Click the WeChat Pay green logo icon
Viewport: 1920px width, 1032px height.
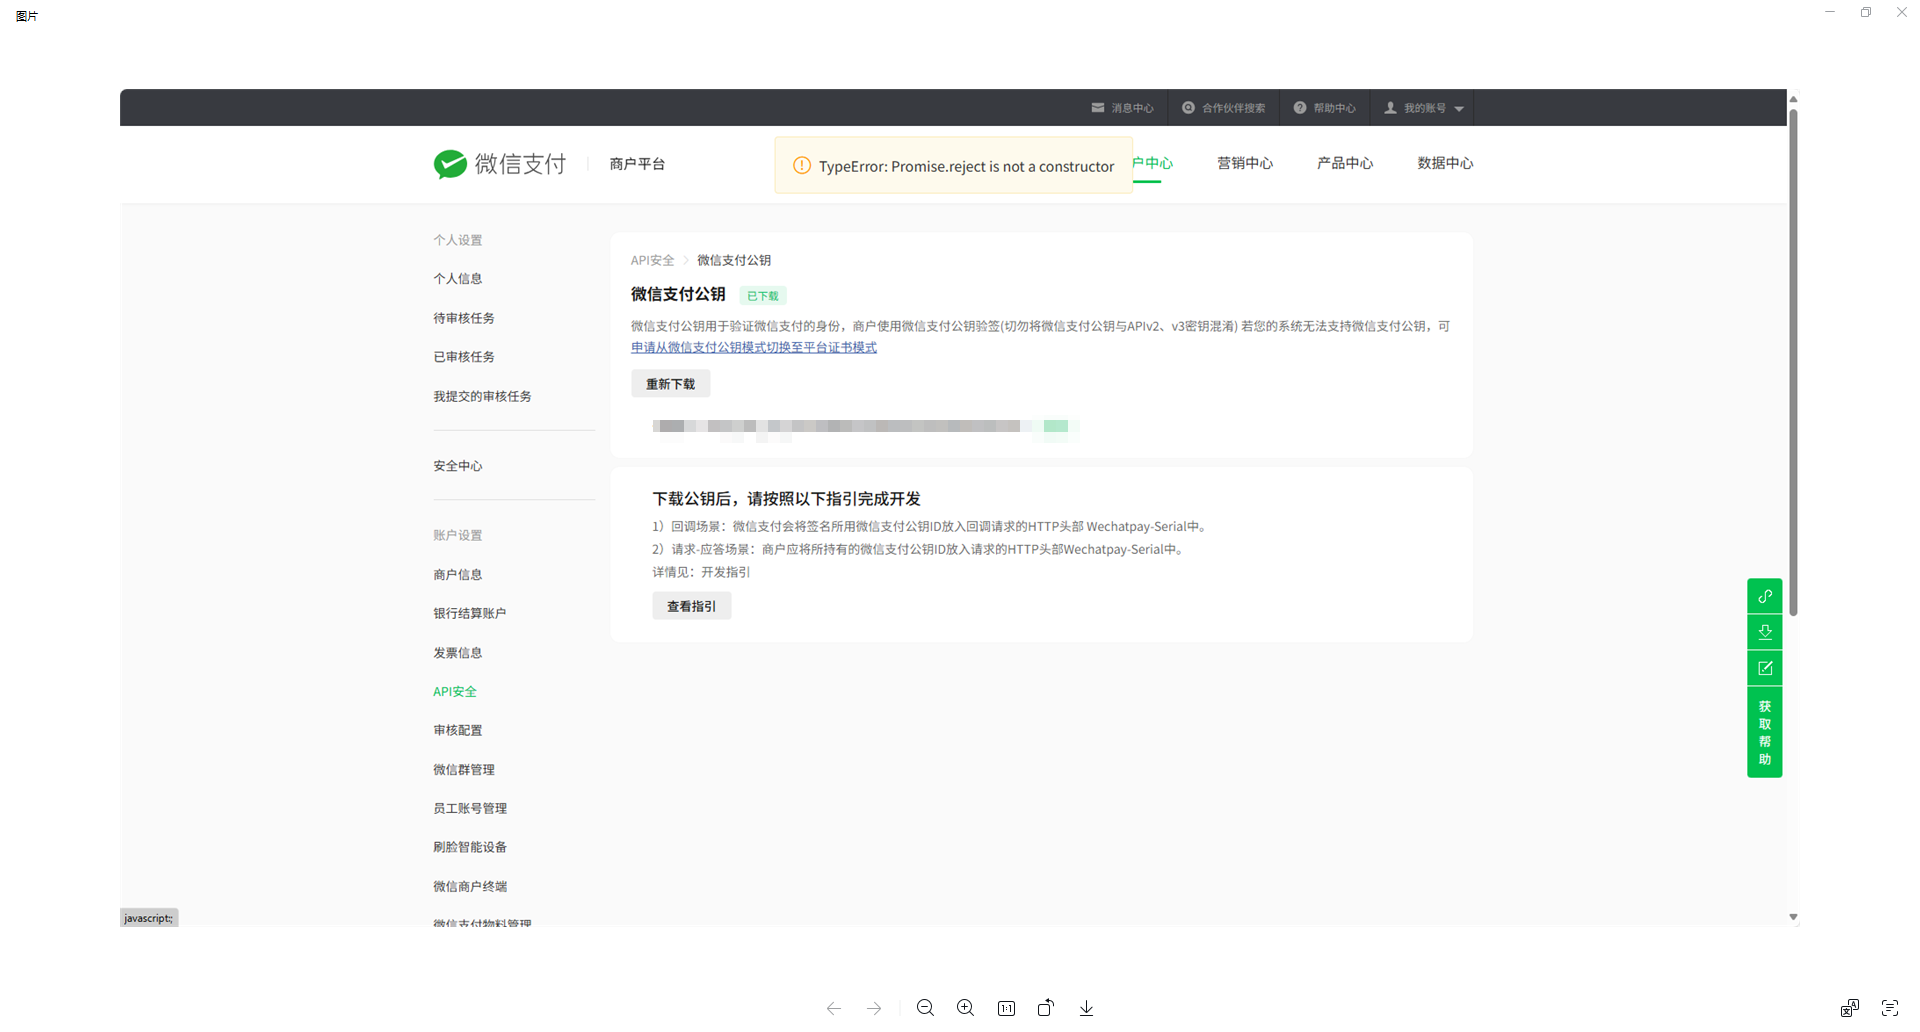point(450,164)
